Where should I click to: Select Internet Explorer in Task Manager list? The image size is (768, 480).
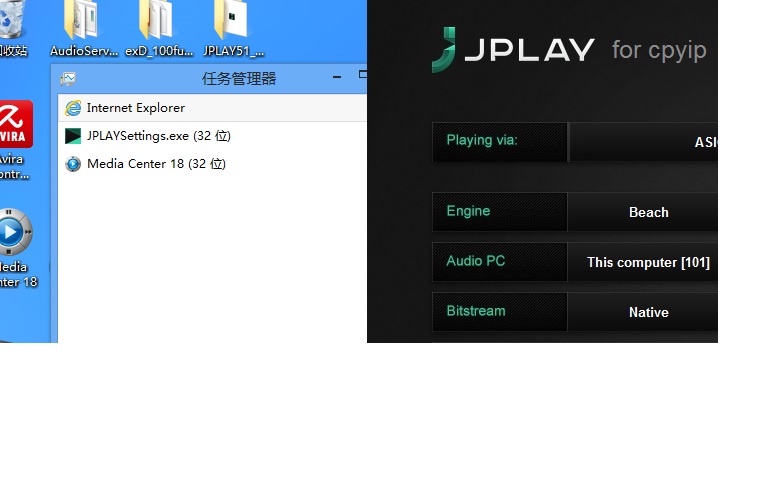(212, 108)
